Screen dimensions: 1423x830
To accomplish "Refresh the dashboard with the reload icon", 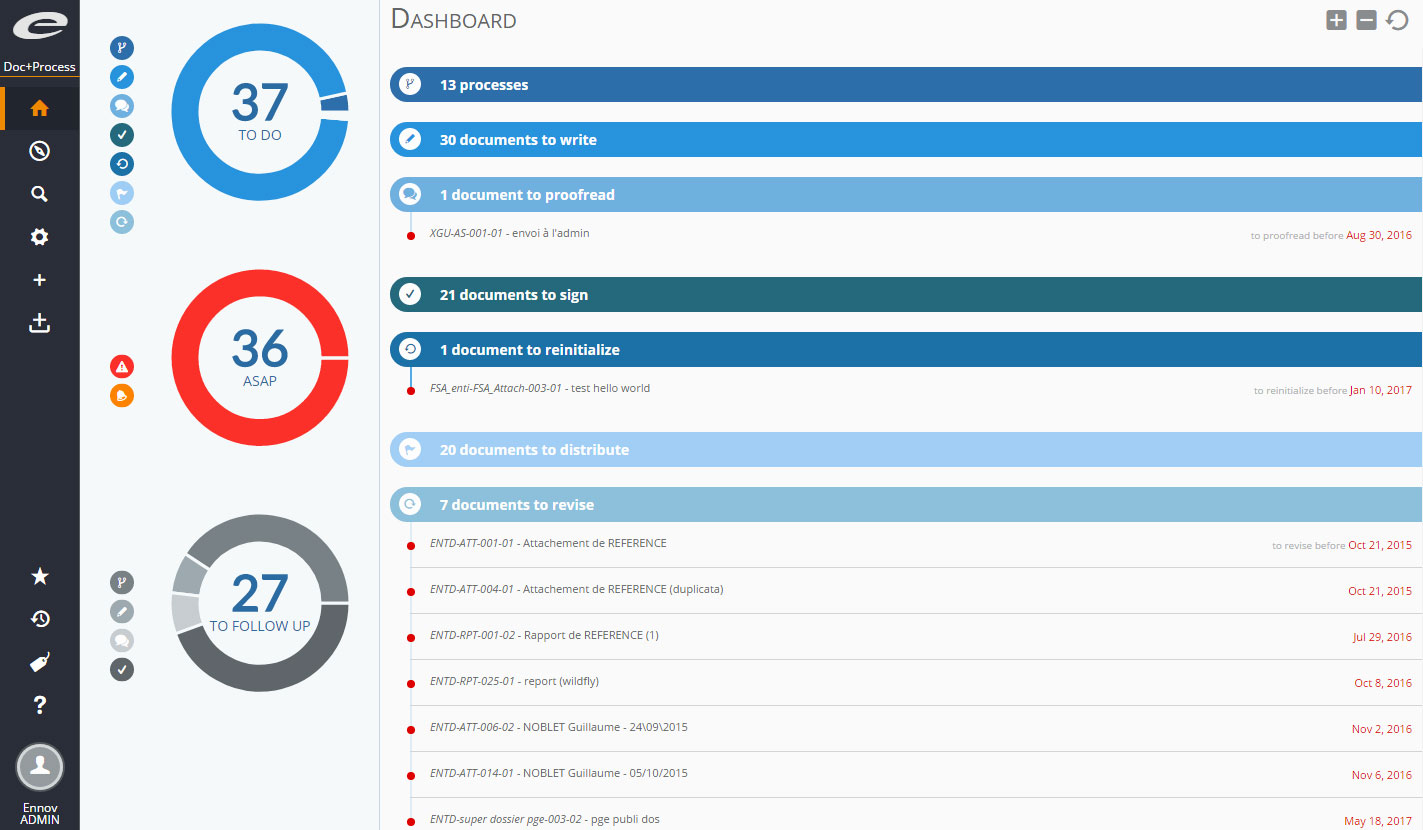I will (1397, 20).
